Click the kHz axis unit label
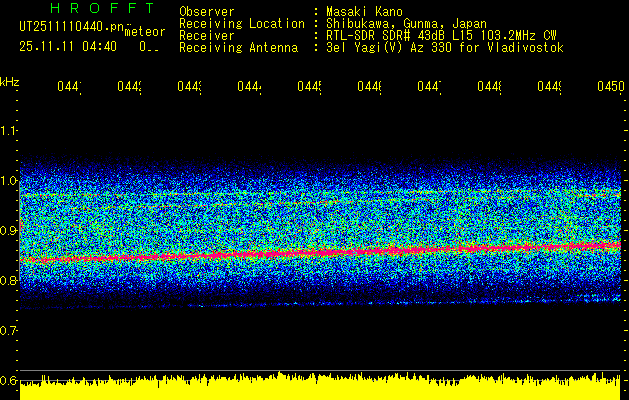The height and width of the screenshot is (400, 629). tap(9, 80)
